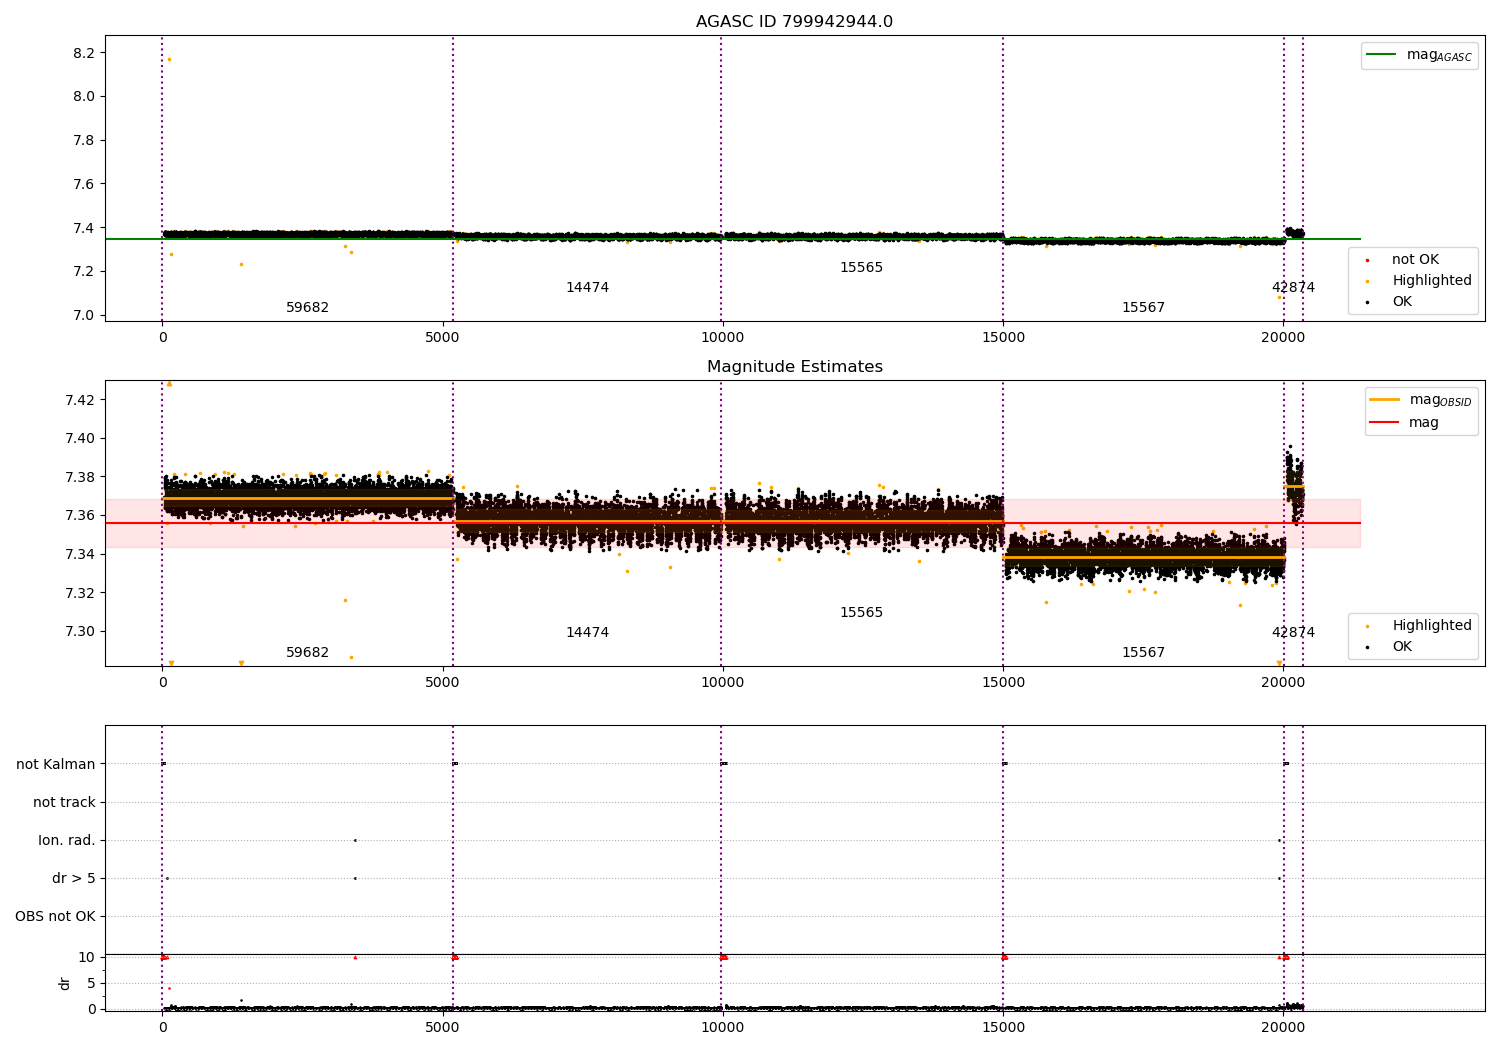Click the 'dr' axis label

(65, 983)
